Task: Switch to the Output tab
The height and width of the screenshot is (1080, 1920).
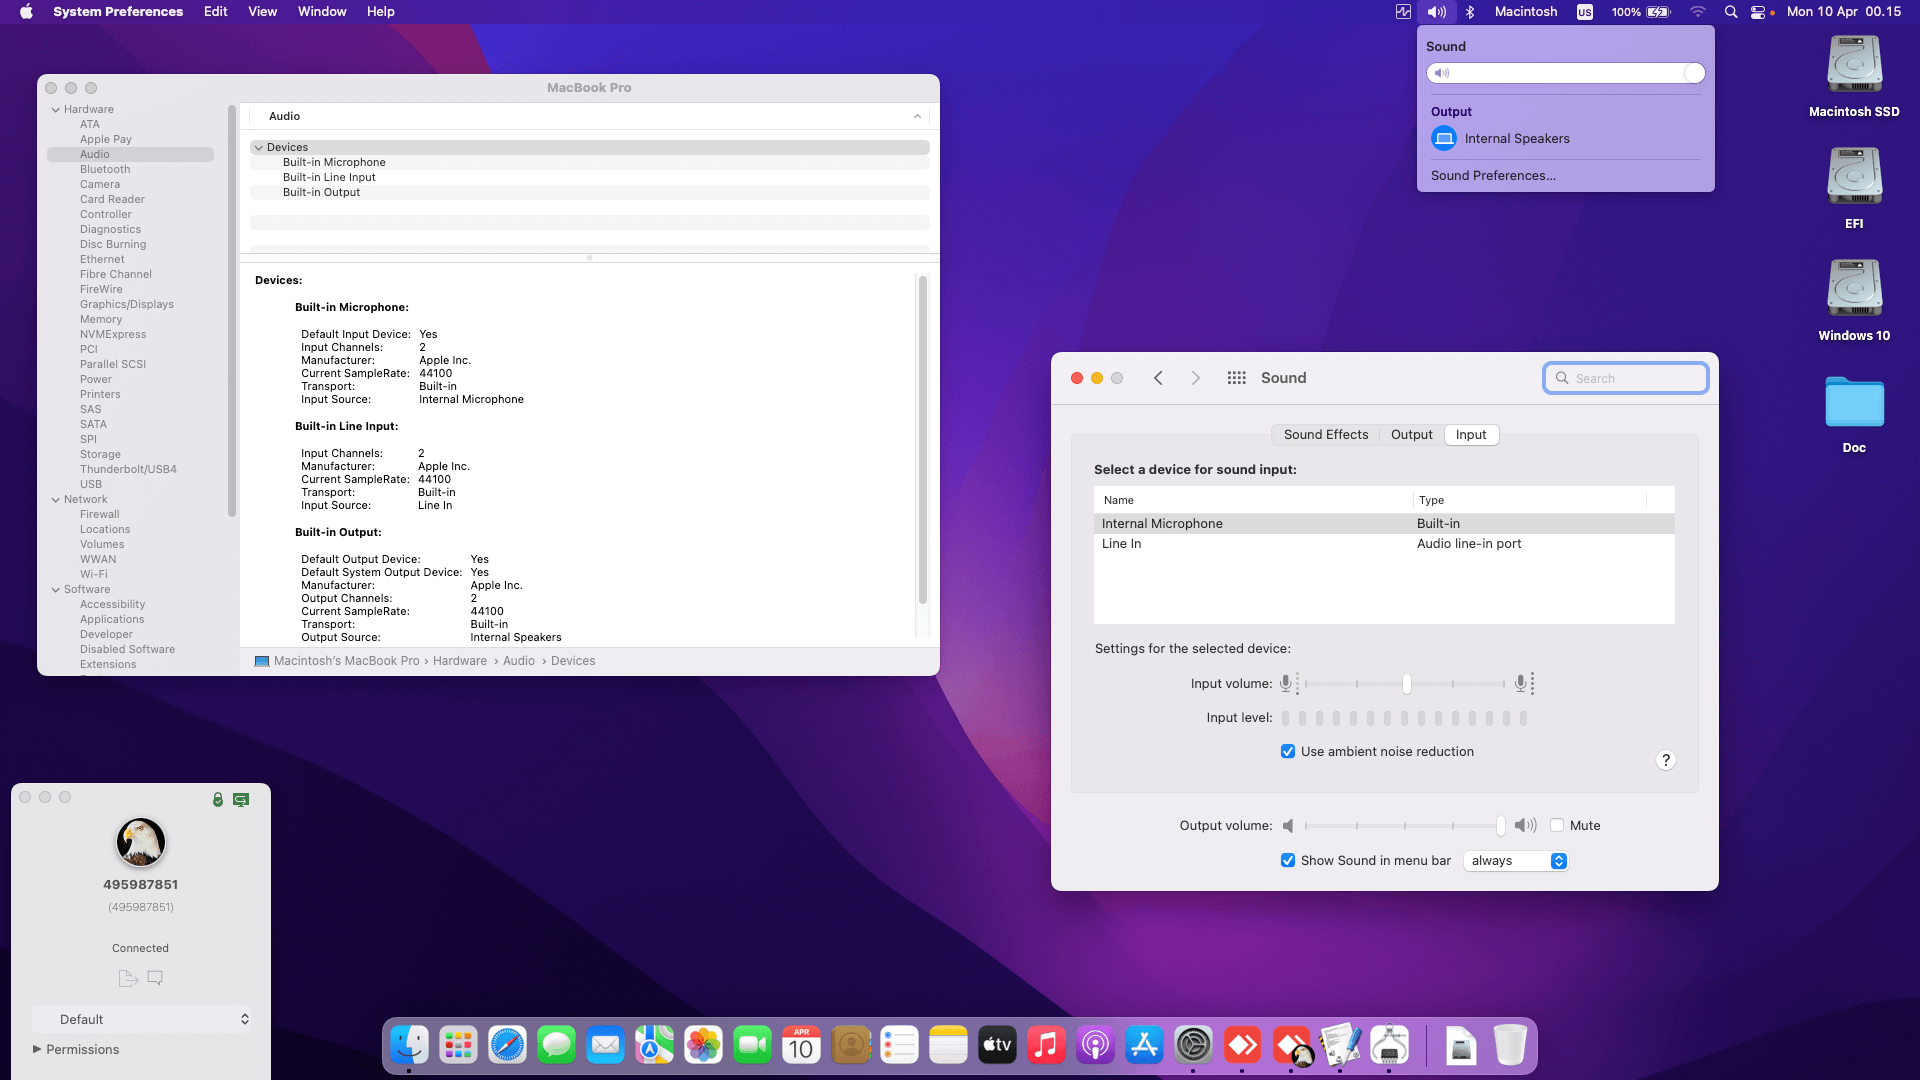Action: point(1411,435)
